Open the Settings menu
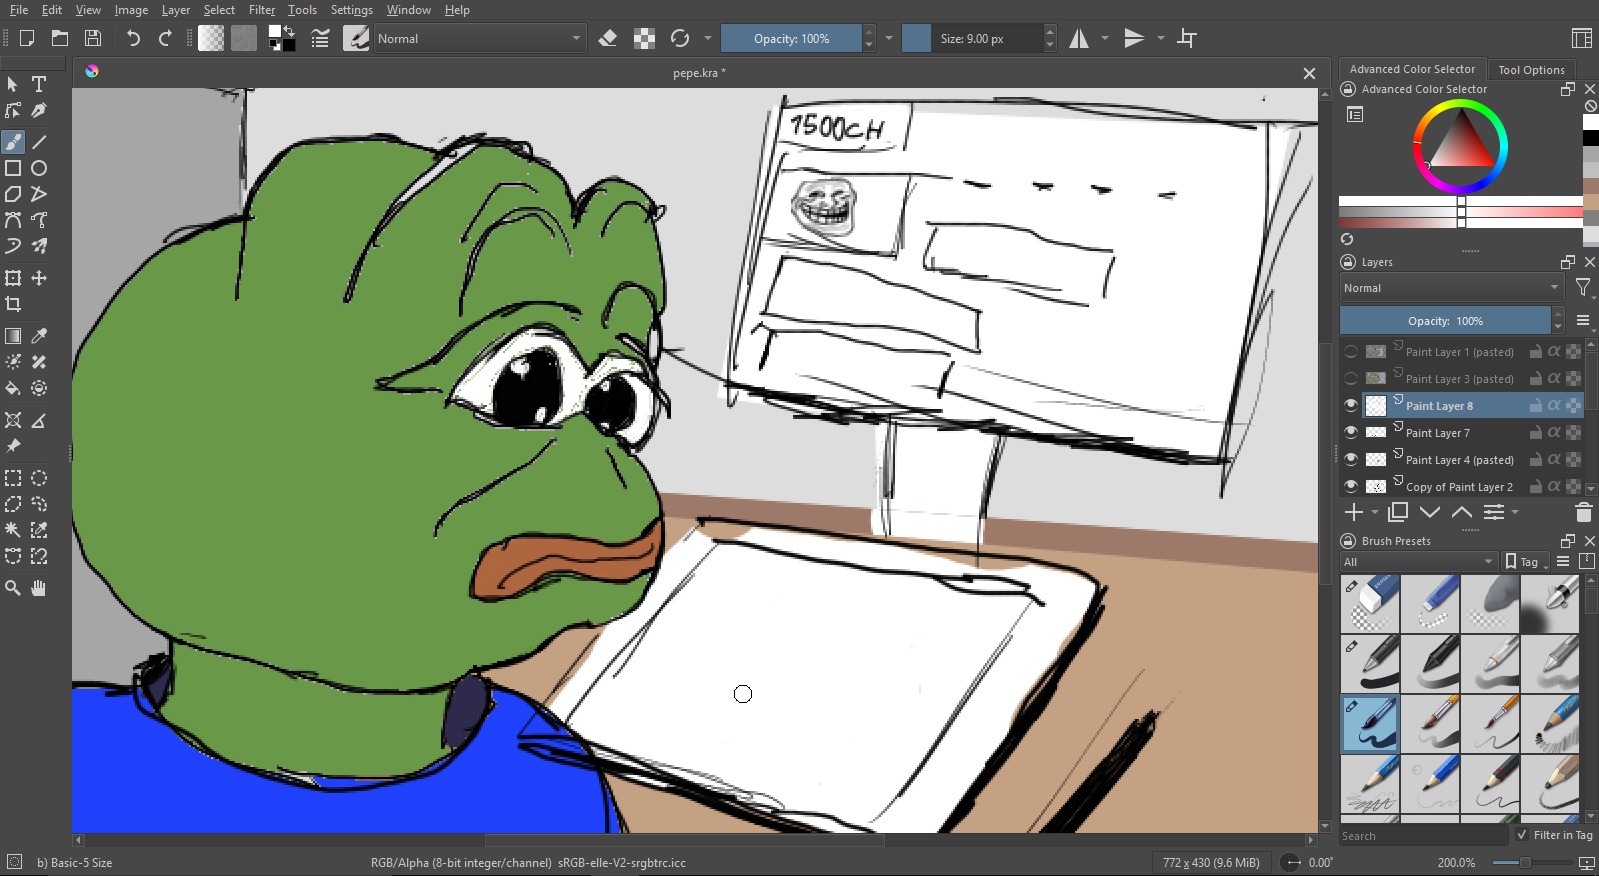 (x=351, y=10)
